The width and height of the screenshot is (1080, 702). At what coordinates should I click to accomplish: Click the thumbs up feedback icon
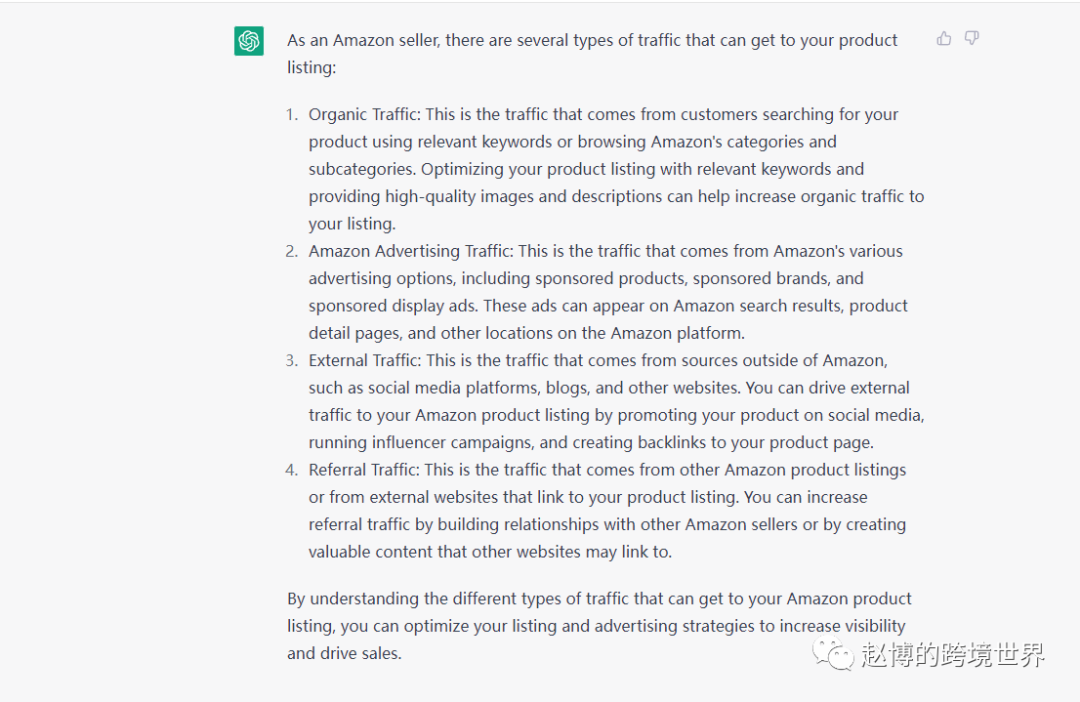coord(944,38)
